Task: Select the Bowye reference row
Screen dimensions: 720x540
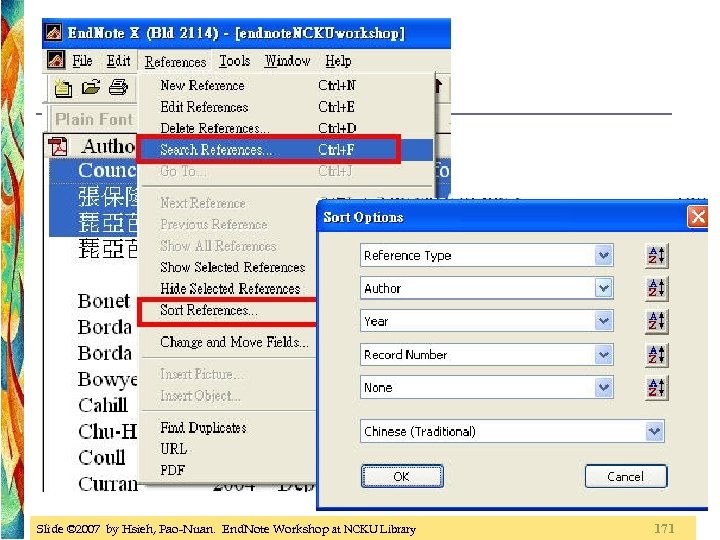Action: click(x=107, y=380)
